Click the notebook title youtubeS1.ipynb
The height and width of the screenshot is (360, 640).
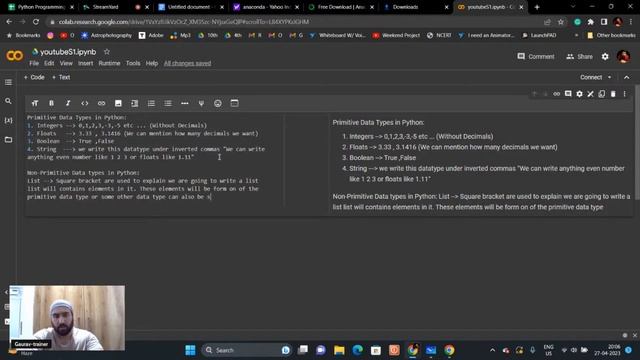[x=68, y=52]
